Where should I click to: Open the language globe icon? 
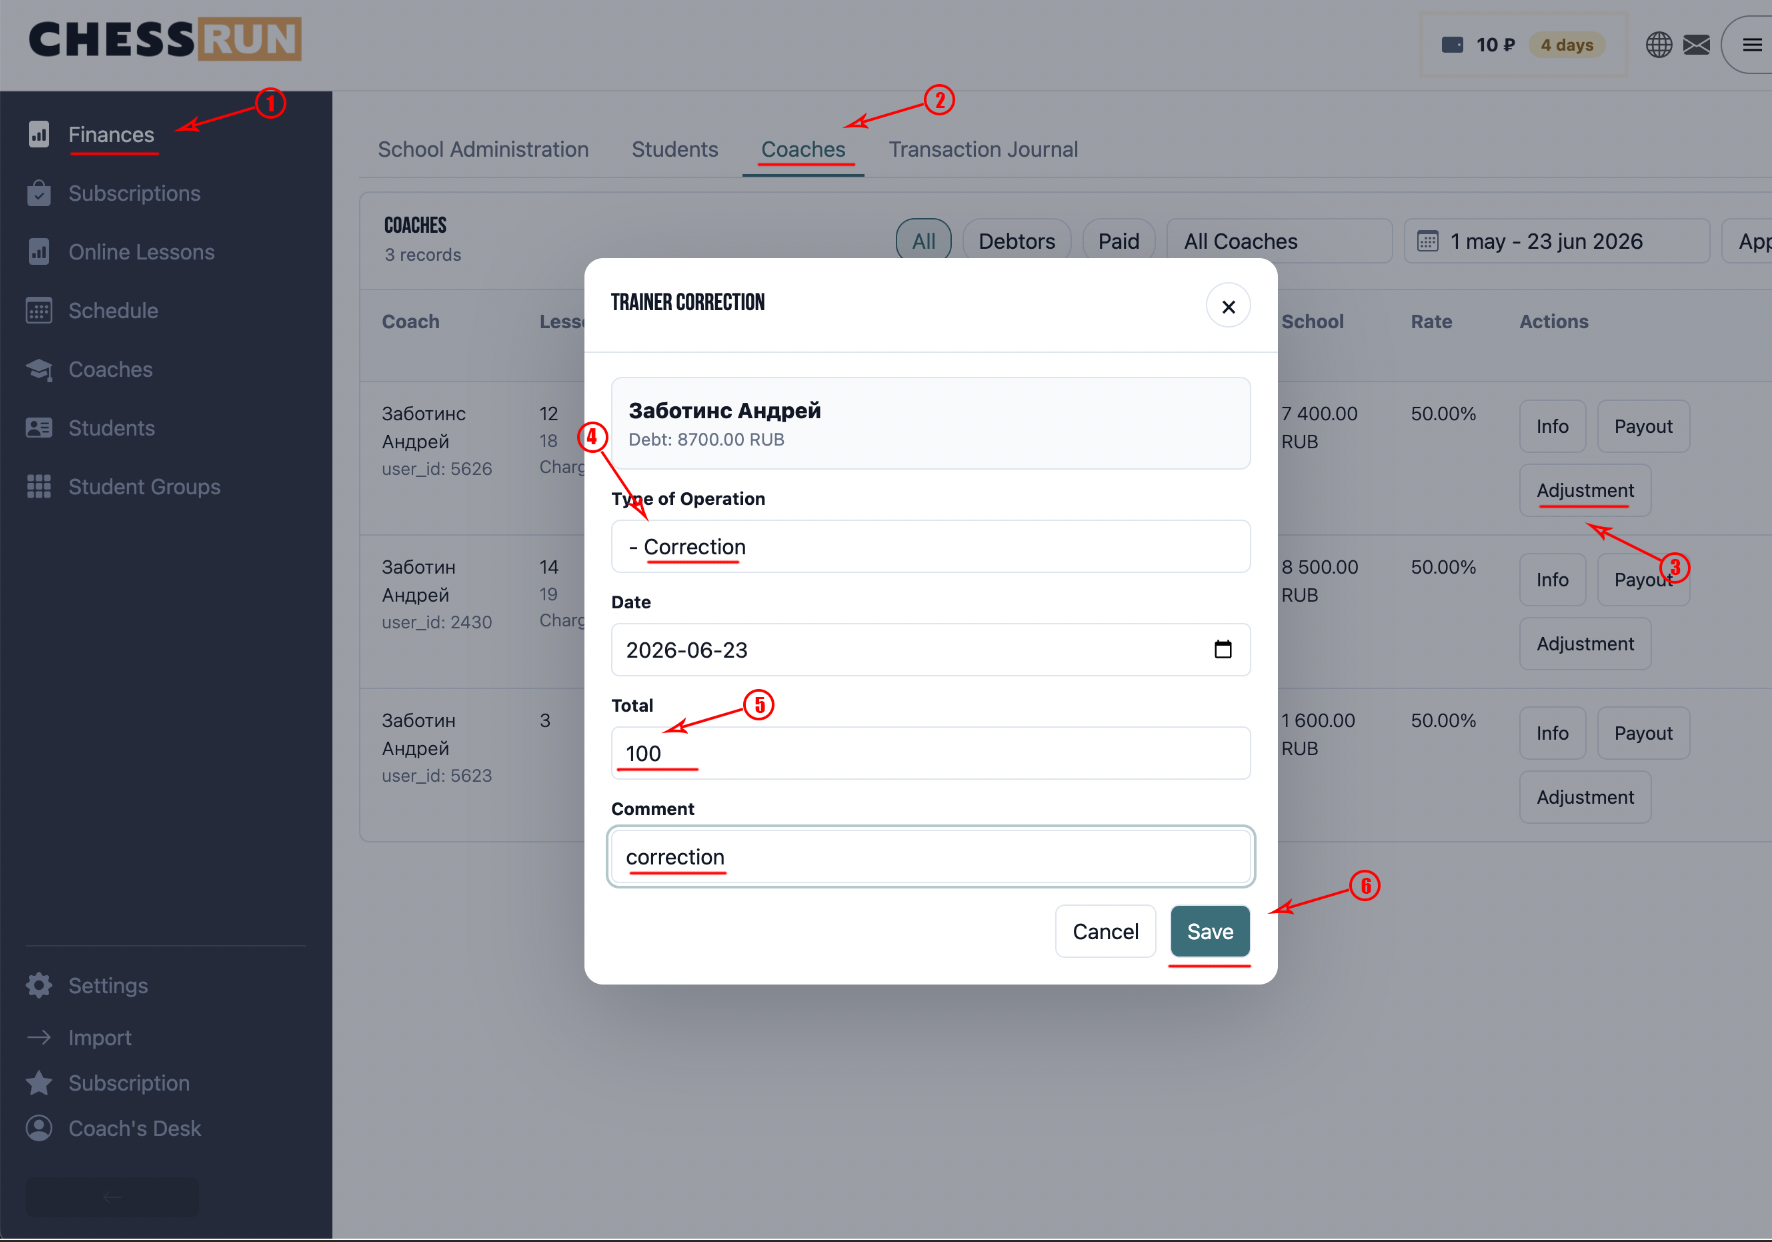click(x=1659, y=45)
